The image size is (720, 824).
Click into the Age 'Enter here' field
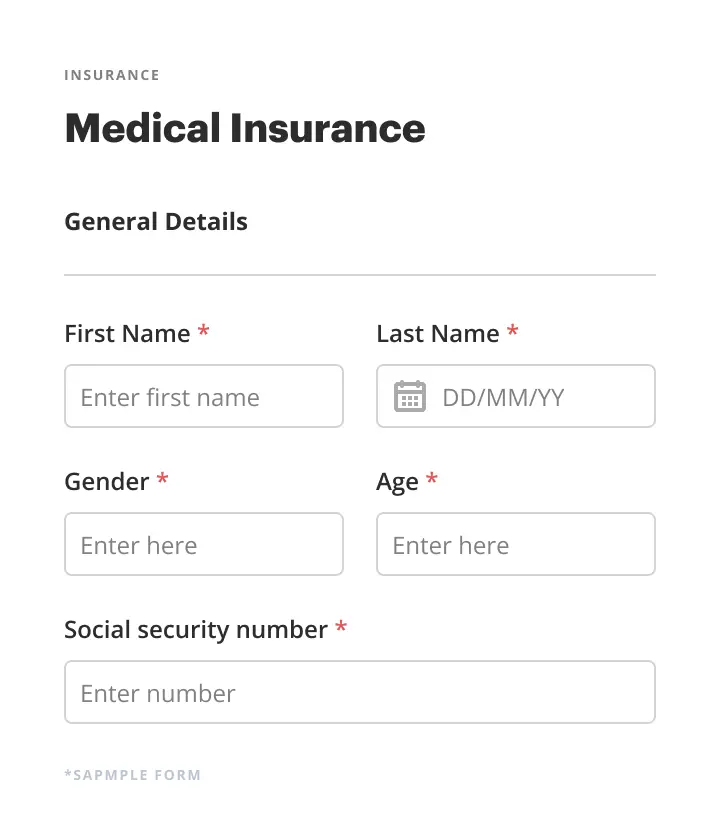pyautogui.click(x=516, y=545)
